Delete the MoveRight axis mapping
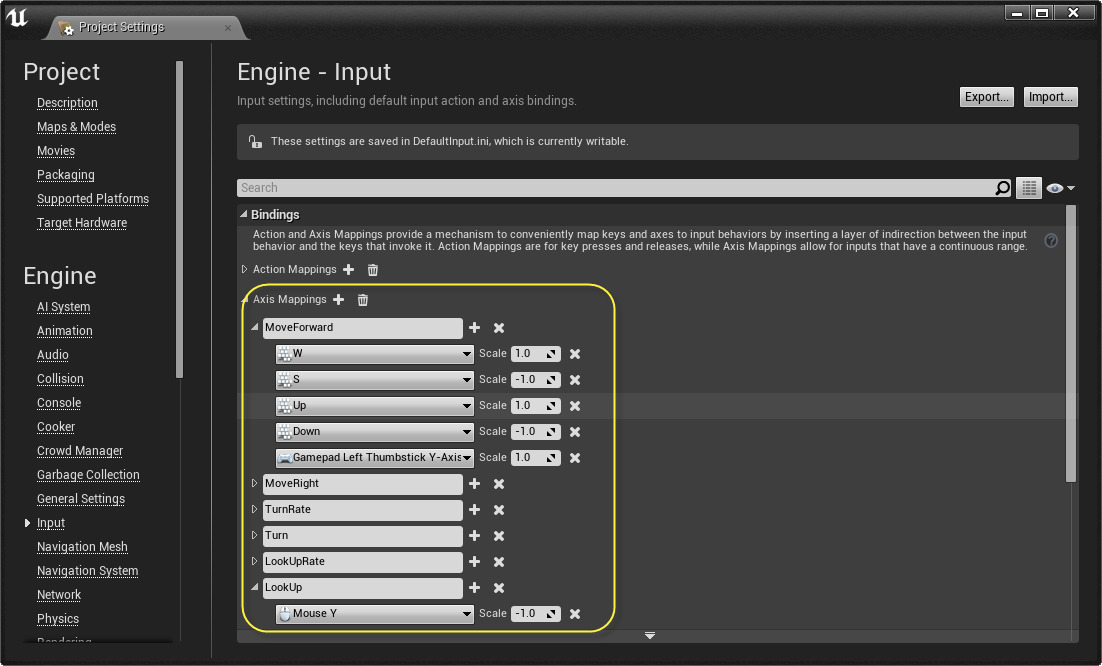This screenshot has width=1102, height=666. coord(499,484)
